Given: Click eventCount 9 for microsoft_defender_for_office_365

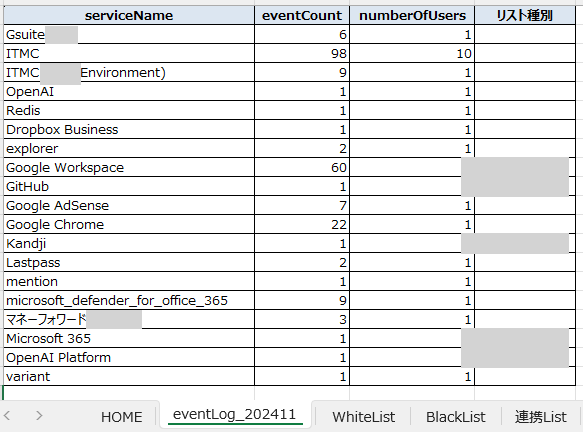Looking at the screenshot, I should point(302,300).
